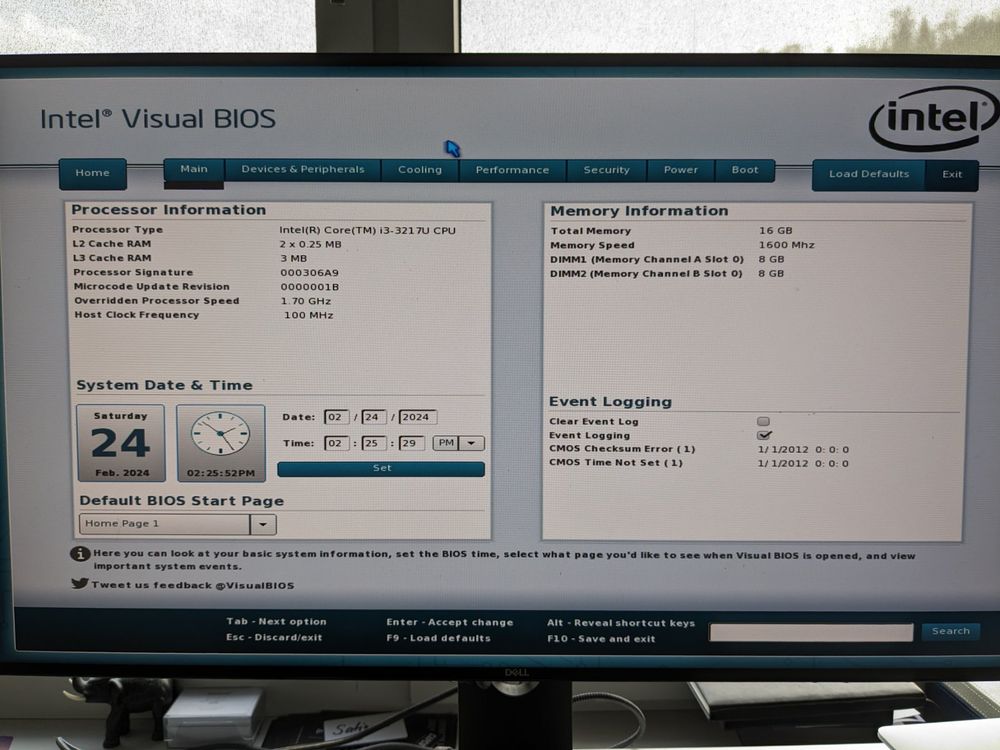
Task: Click the Load Defaults button
Action: 868,173
